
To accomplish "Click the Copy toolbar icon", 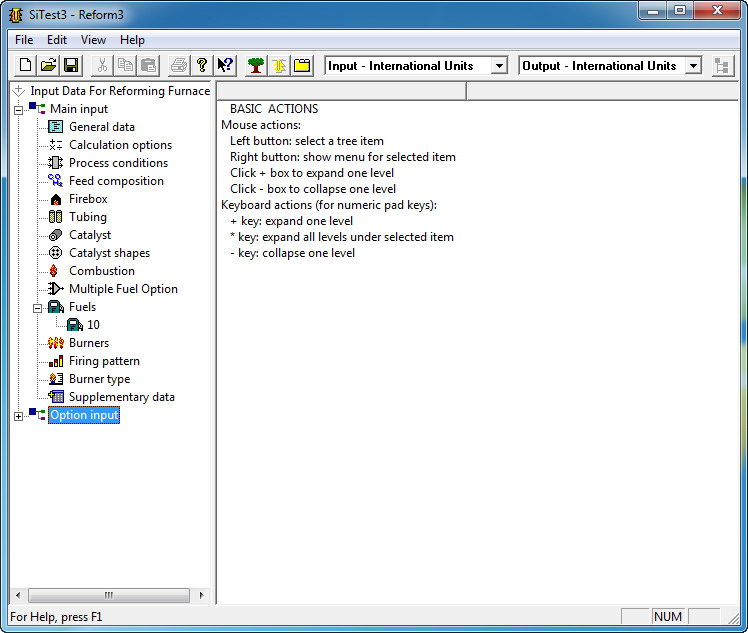I will click(125, 65).
